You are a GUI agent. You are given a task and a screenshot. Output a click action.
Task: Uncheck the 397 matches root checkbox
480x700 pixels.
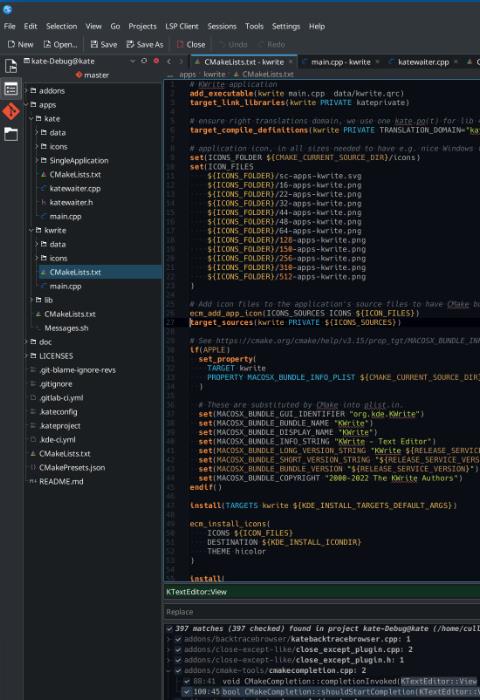169,629
